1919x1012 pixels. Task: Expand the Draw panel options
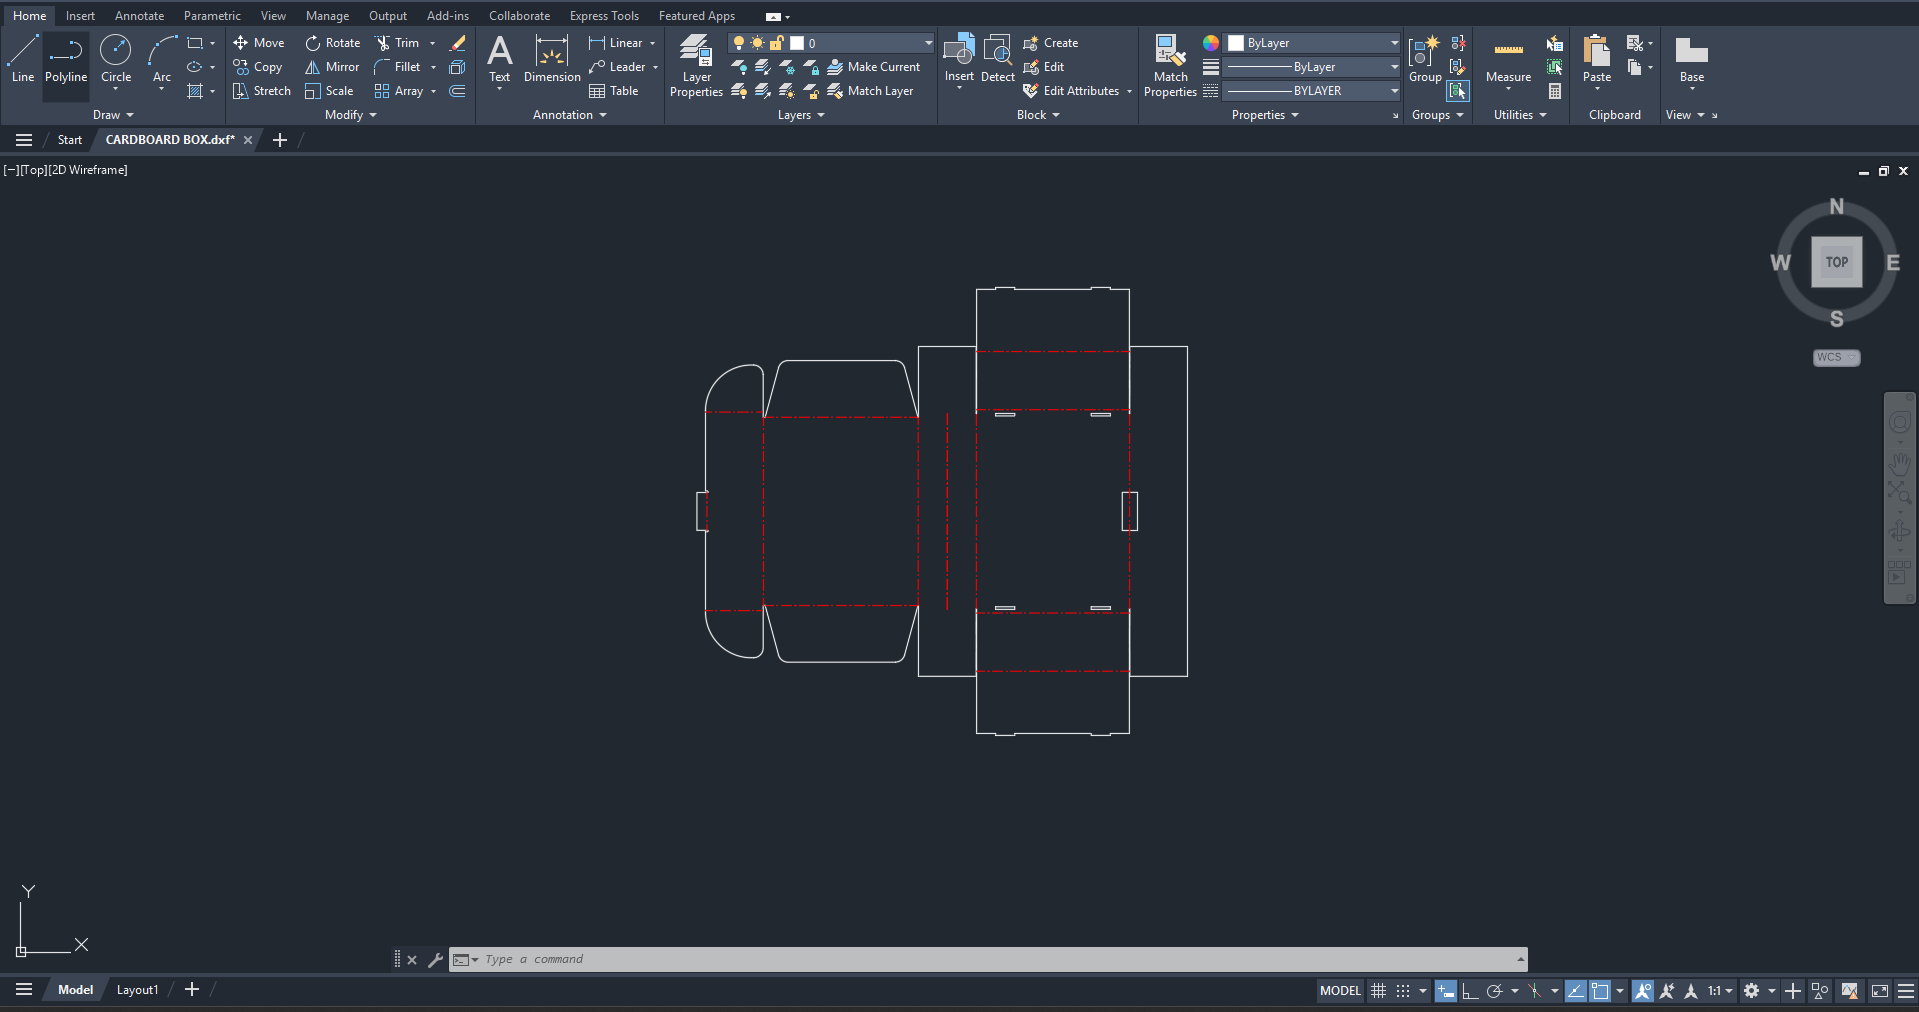pos(113,115)
